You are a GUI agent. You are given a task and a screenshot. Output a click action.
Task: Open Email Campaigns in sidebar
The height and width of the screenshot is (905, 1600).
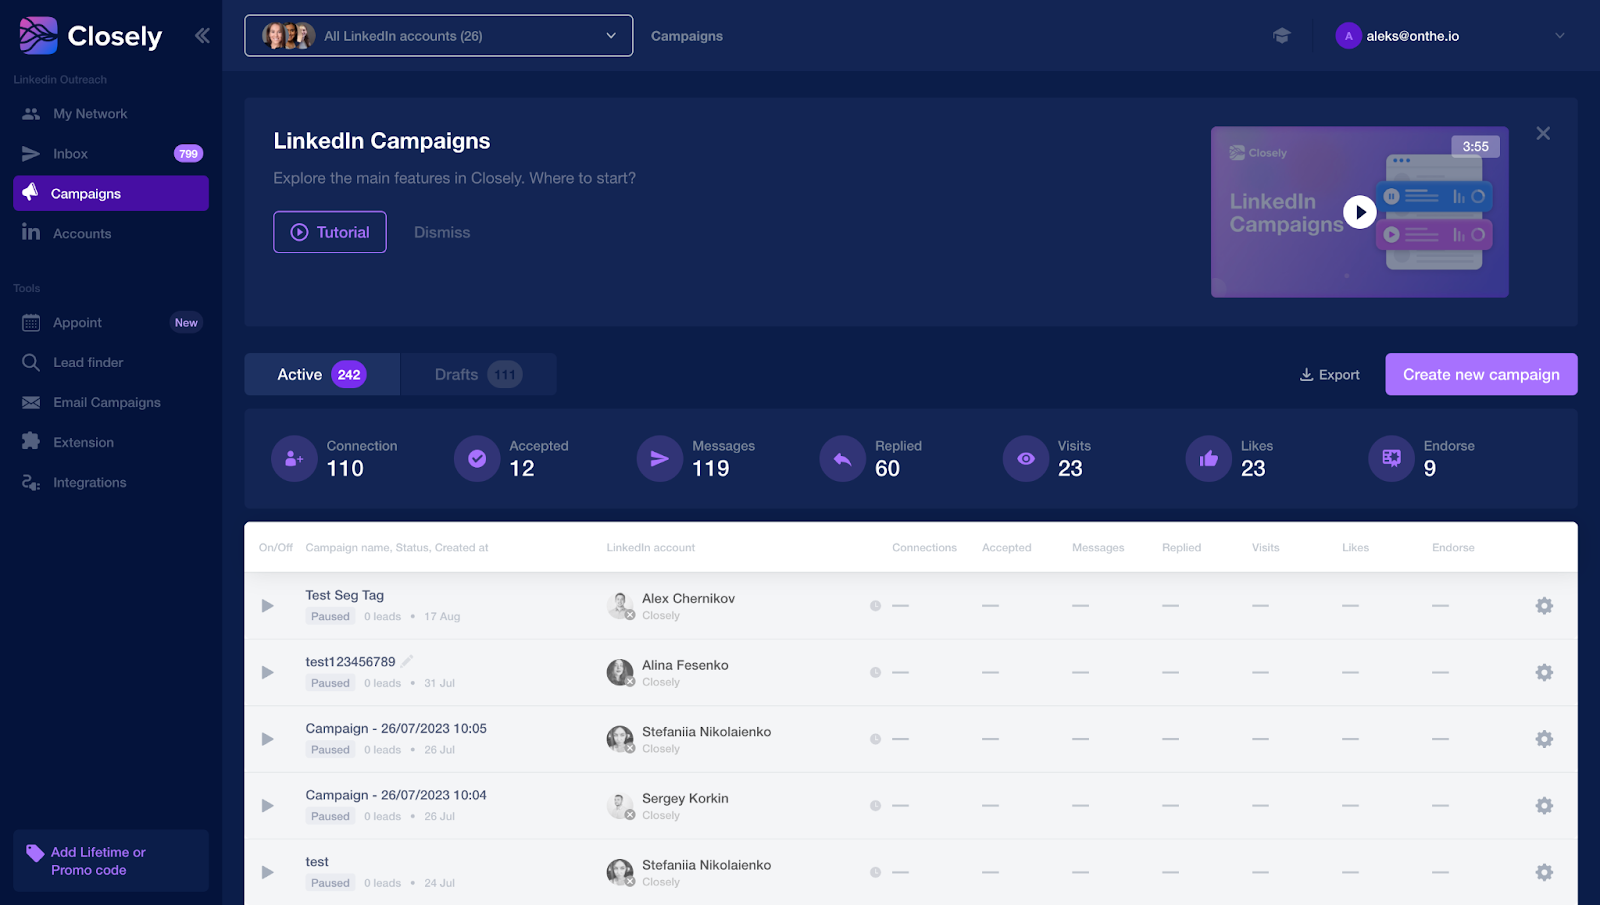[x=111, y=403]
